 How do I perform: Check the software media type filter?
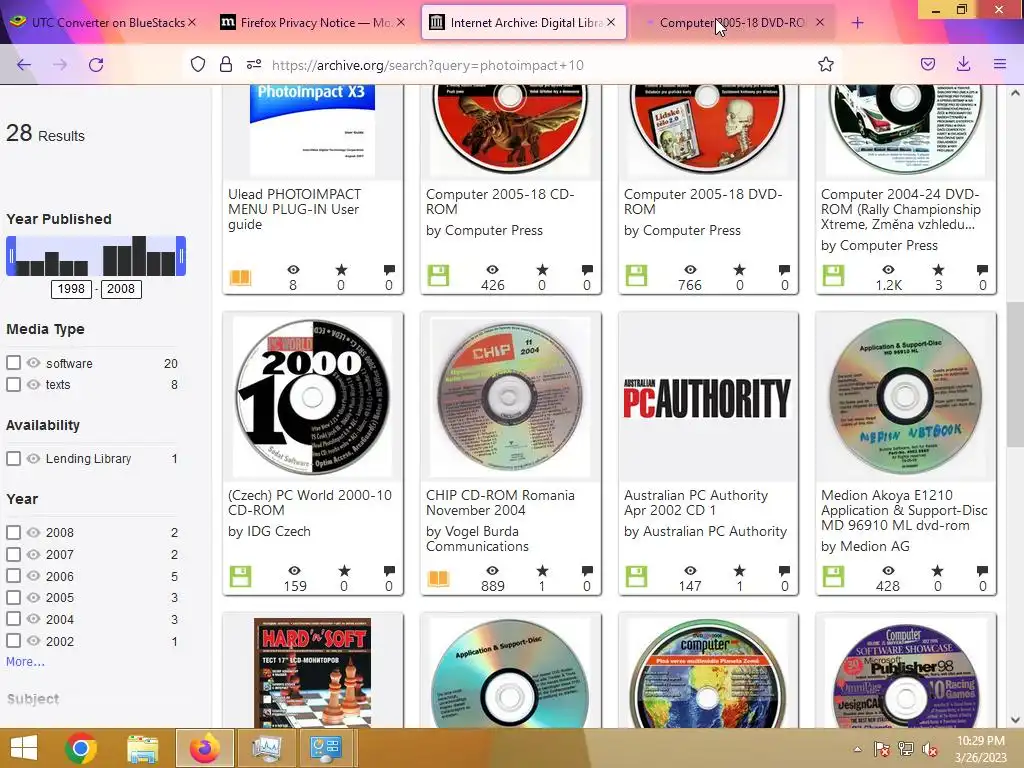pyautogui.click(x=13, y=362)
